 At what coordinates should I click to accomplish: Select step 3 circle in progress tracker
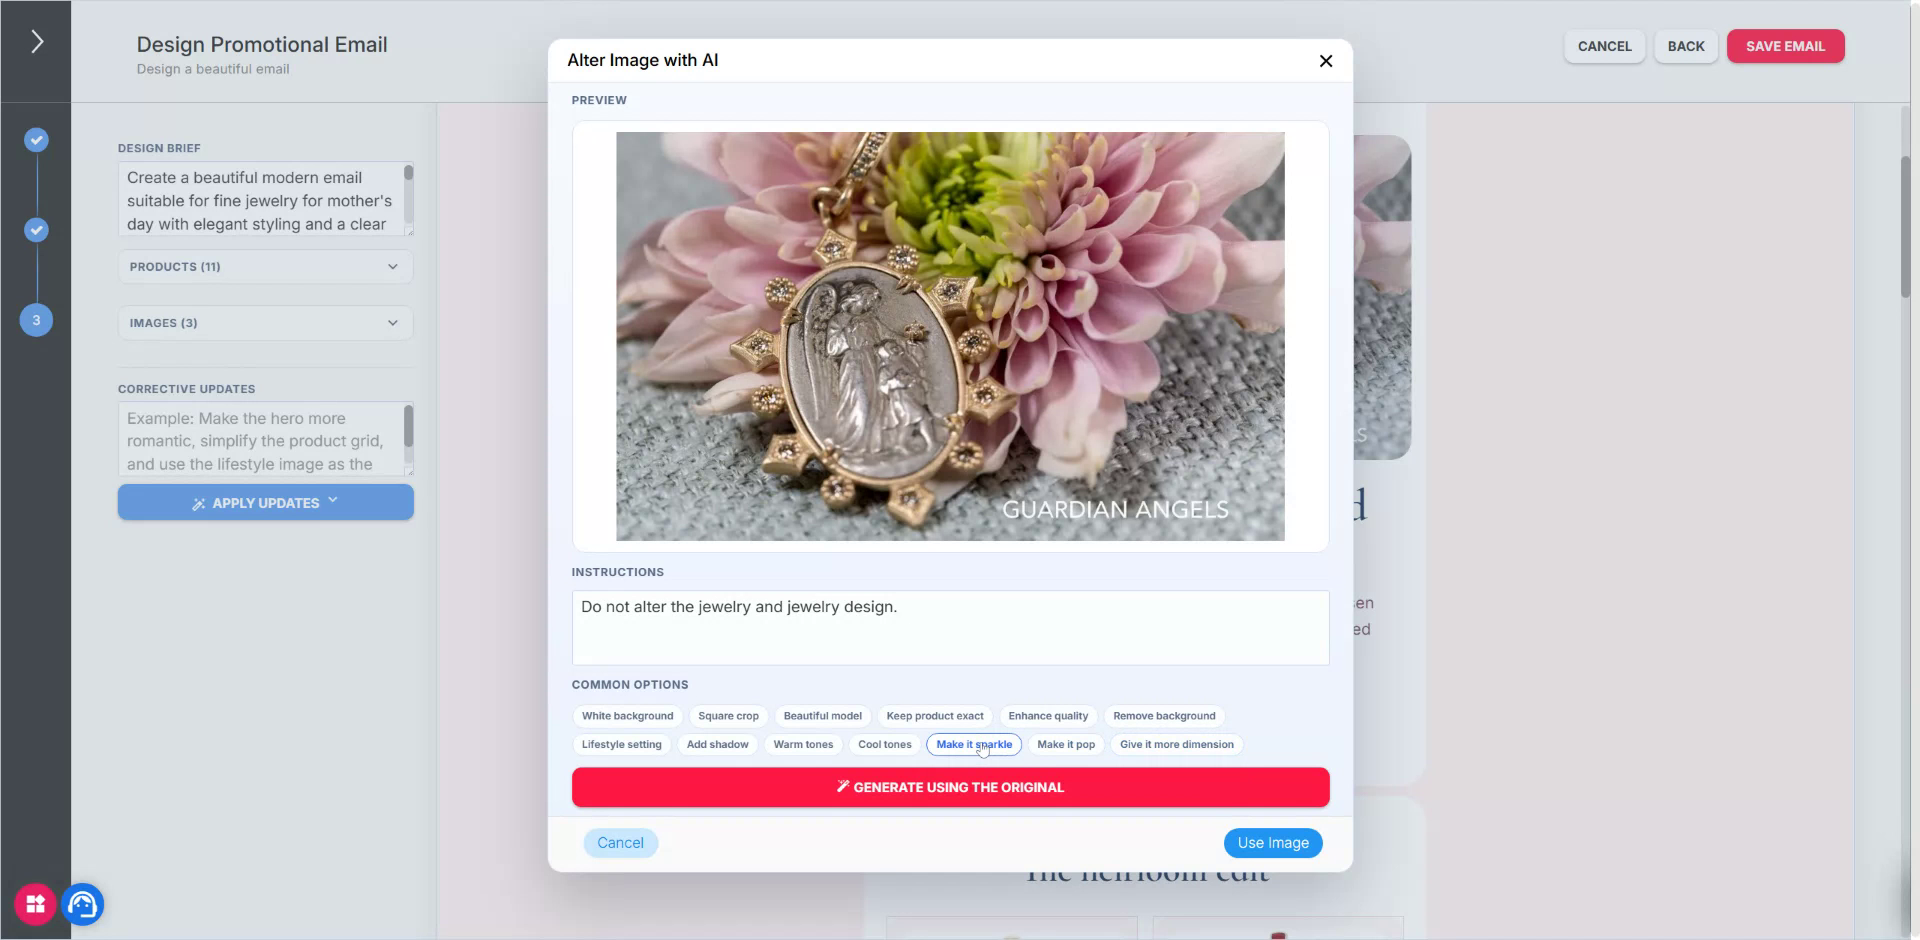pyautogui.click(x=36, y=320)
